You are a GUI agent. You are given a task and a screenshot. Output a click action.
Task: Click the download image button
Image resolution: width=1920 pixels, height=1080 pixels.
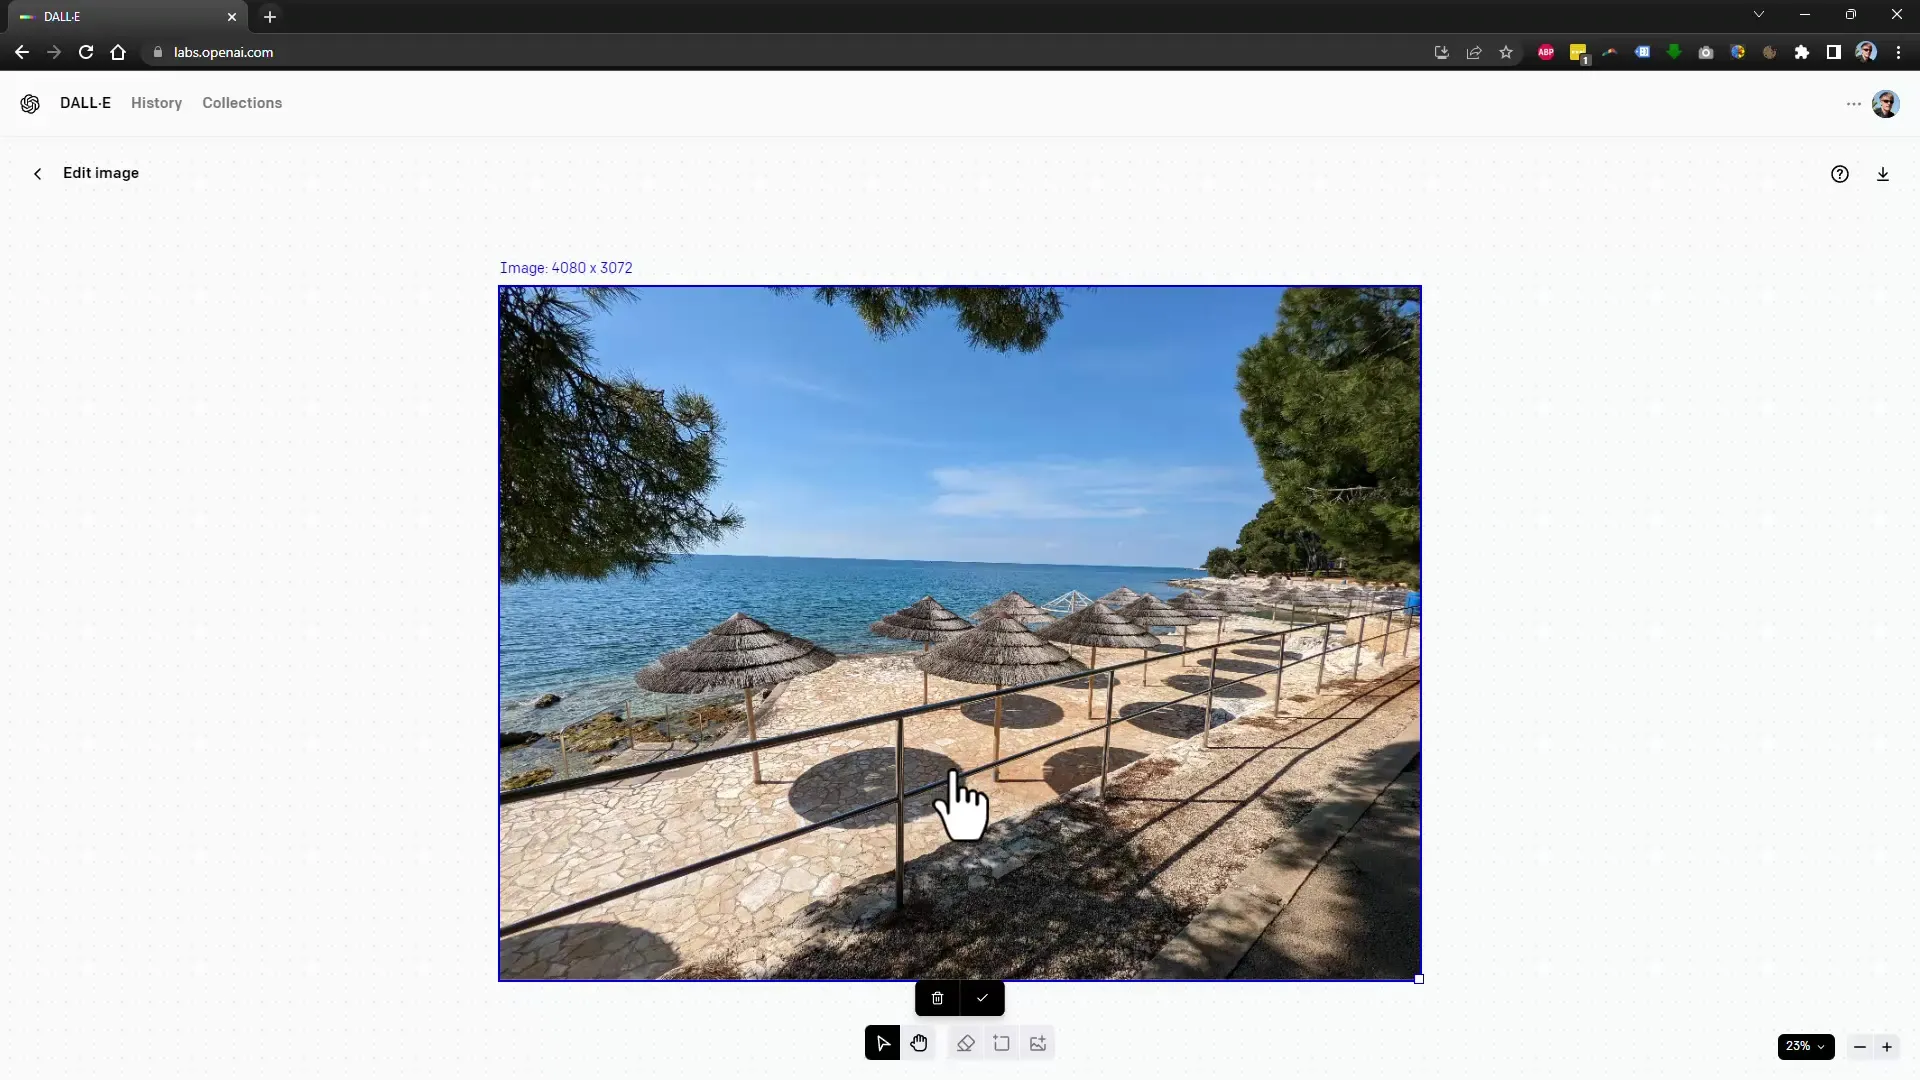click(1883, 174)
